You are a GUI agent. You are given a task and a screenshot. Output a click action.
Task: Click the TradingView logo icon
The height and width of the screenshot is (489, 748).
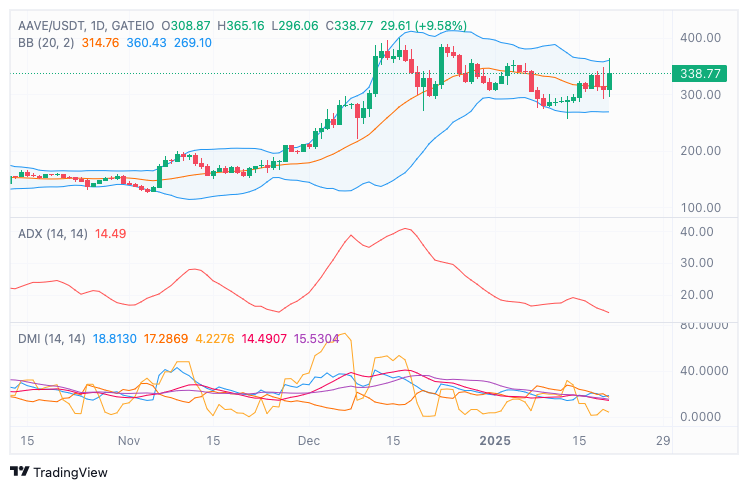coord(19,472)
